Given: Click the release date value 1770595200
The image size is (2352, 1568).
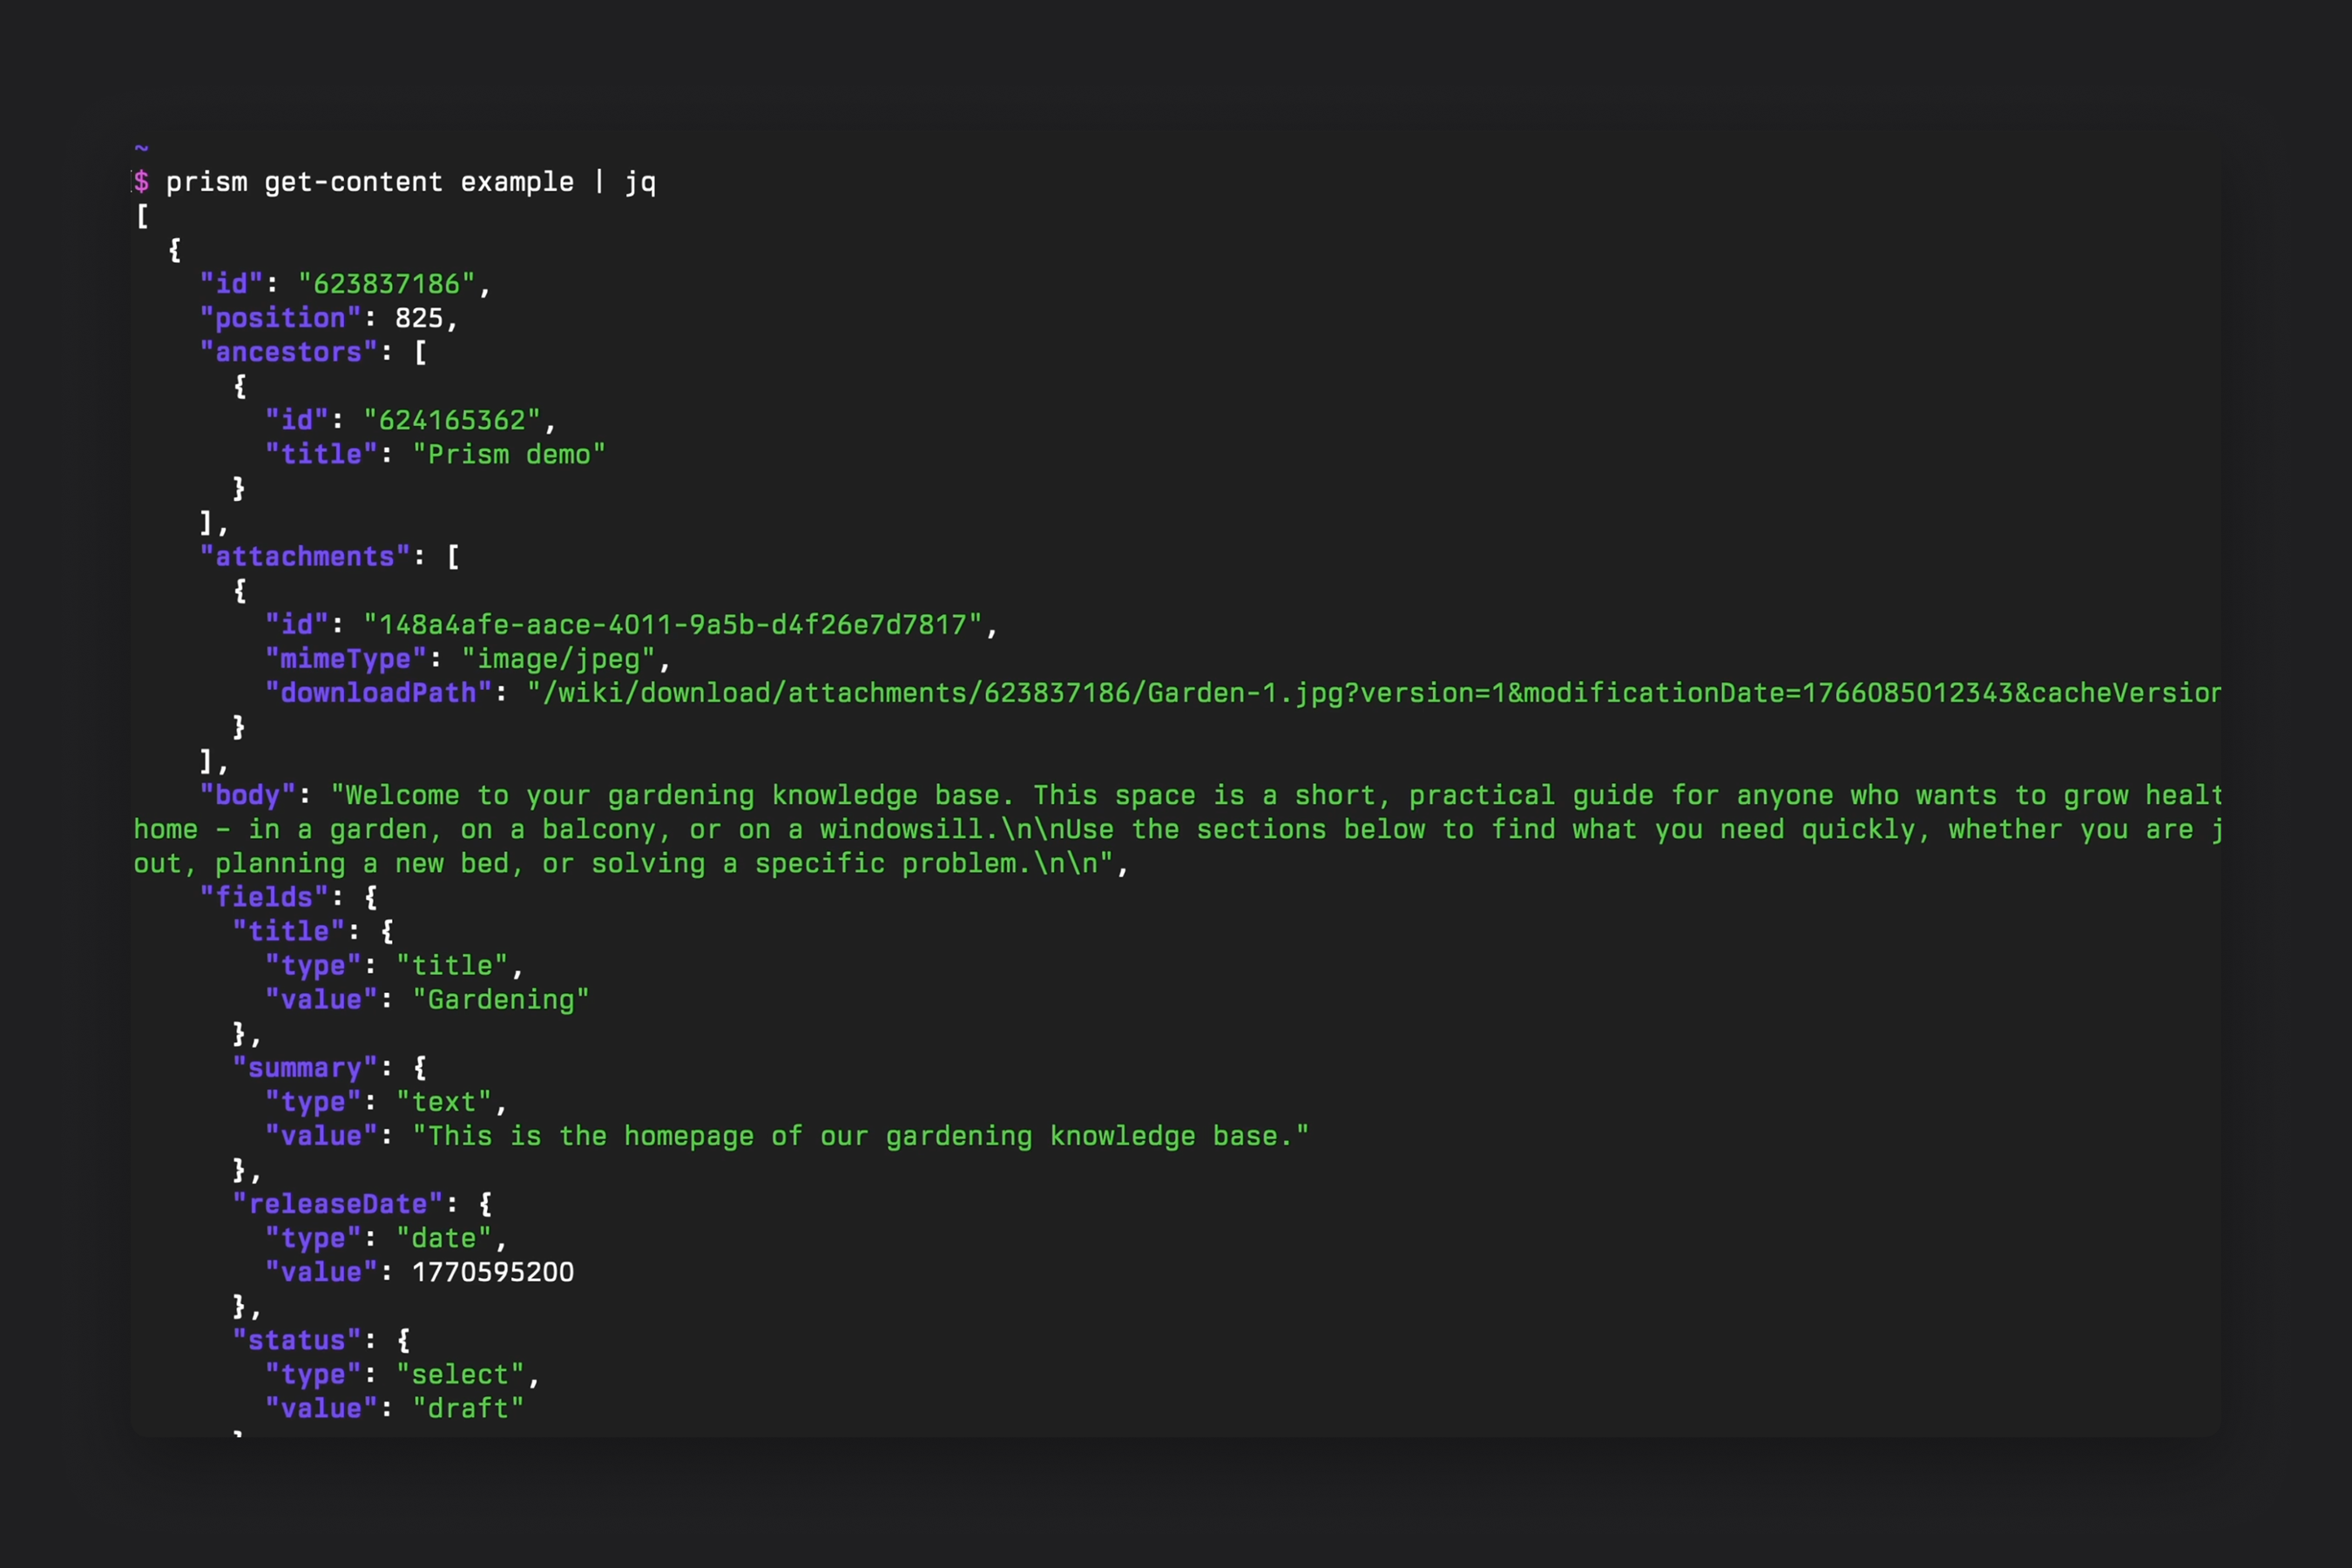Looking at the screenshot, I should (x=492, y=1272).
